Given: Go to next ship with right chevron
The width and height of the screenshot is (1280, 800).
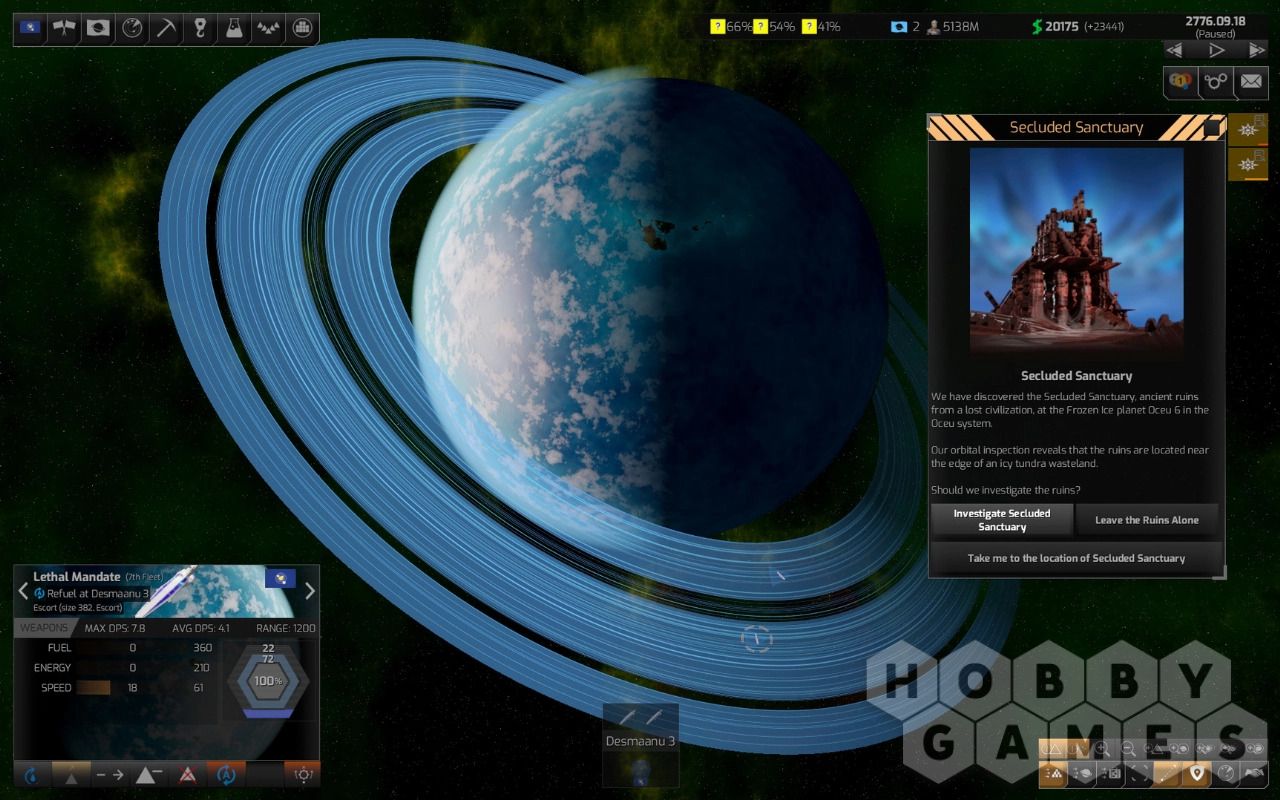Looking at the screenshot, I should [x=309, y=591].
